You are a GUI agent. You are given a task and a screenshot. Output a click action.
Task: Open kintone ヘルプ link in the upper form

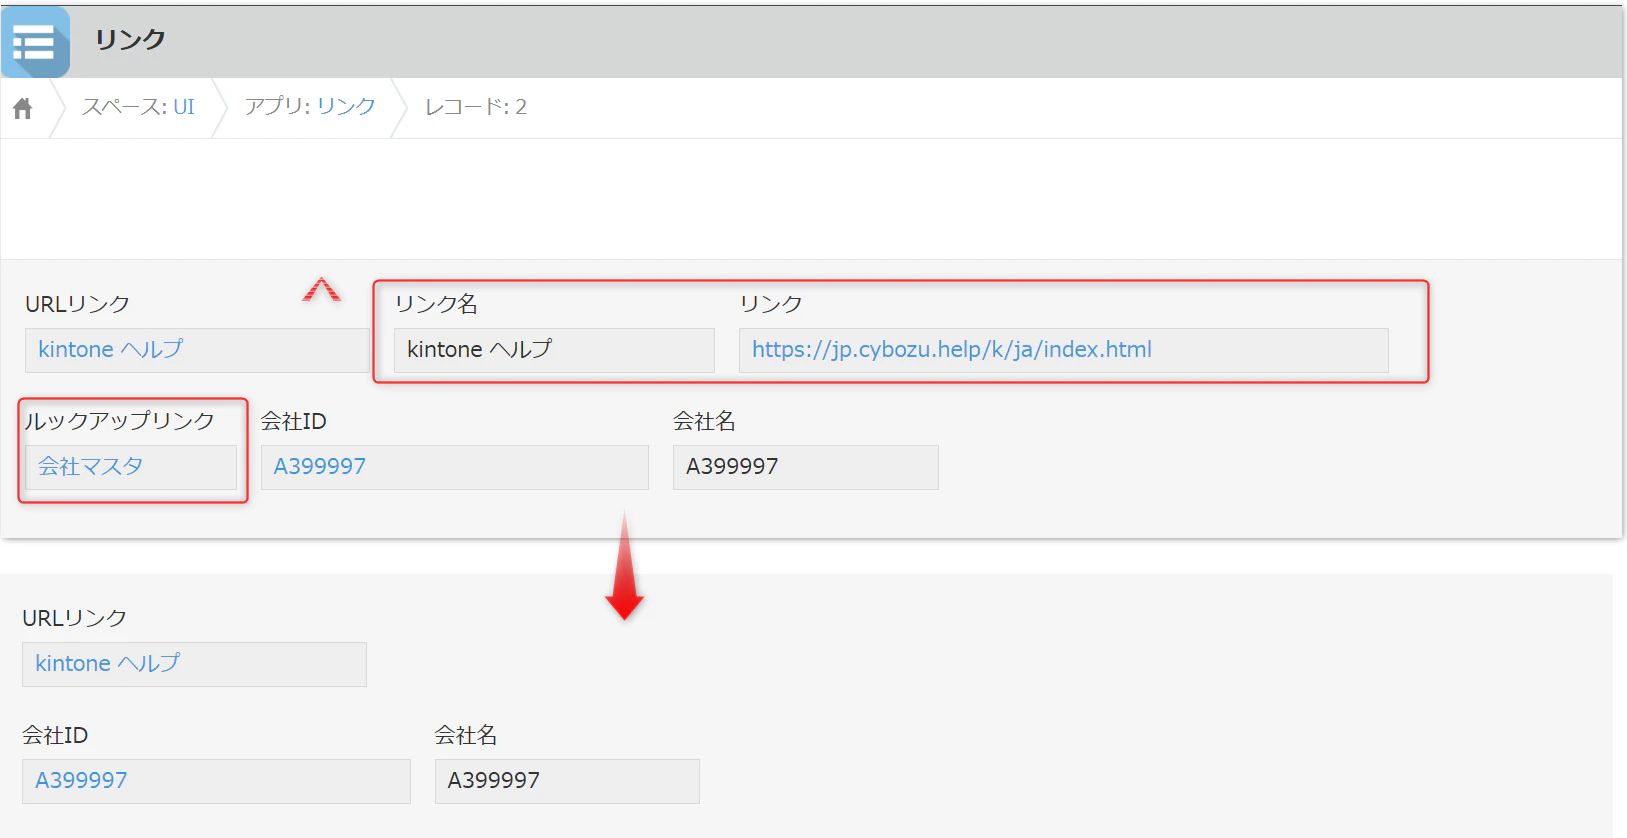coord(111,349)
